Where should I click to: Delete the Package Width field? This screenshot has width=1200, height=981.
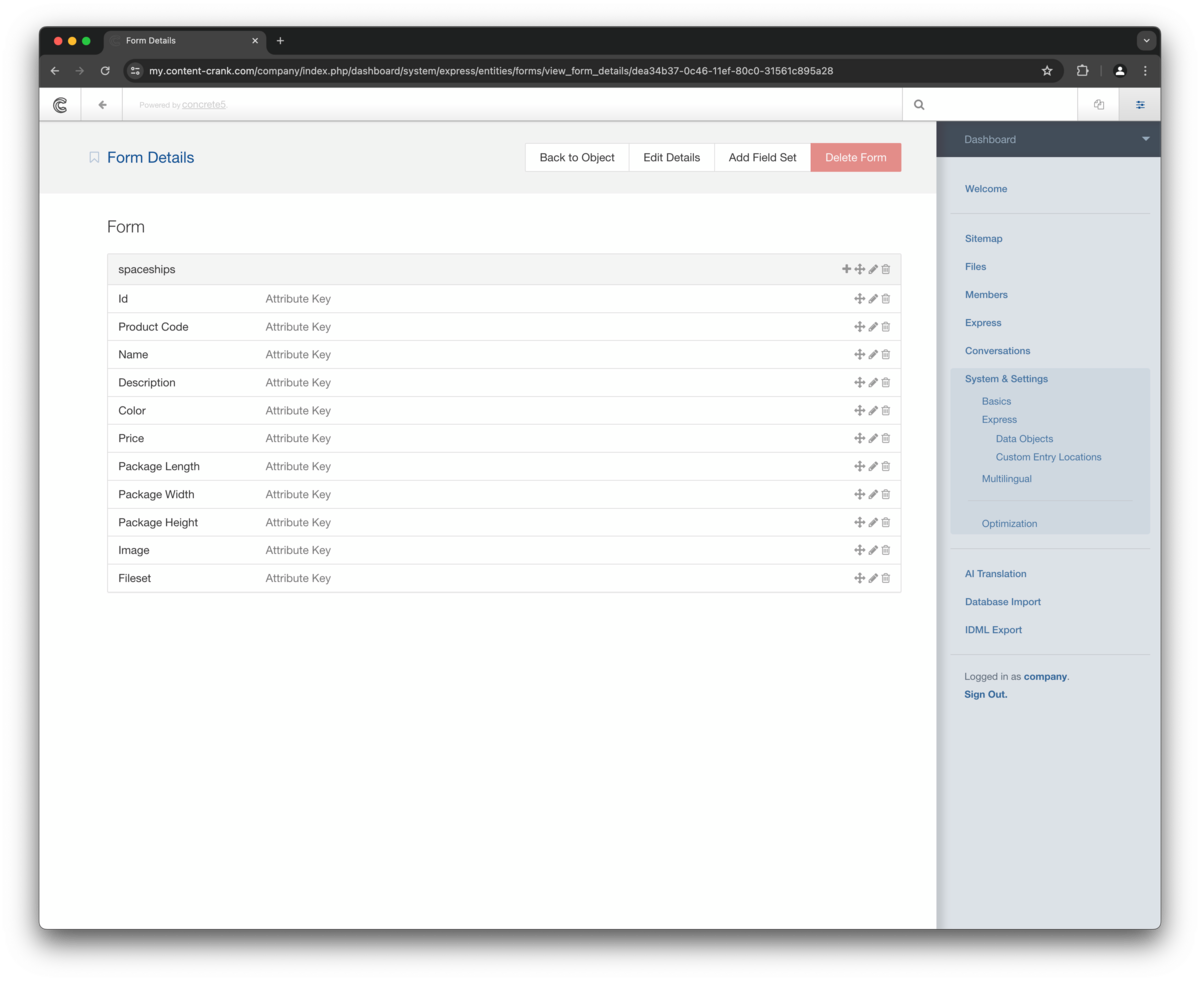tap(886, 495)
